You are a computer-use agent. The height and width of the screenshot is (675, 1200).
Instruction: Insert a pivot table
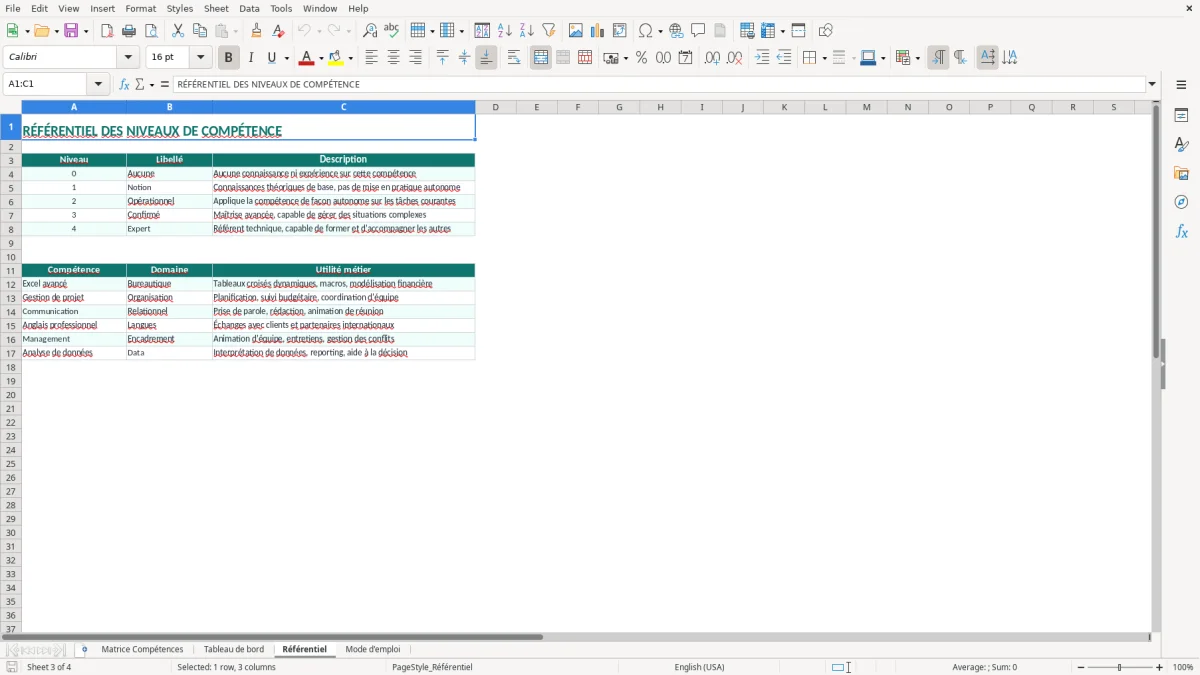(620, 31)
